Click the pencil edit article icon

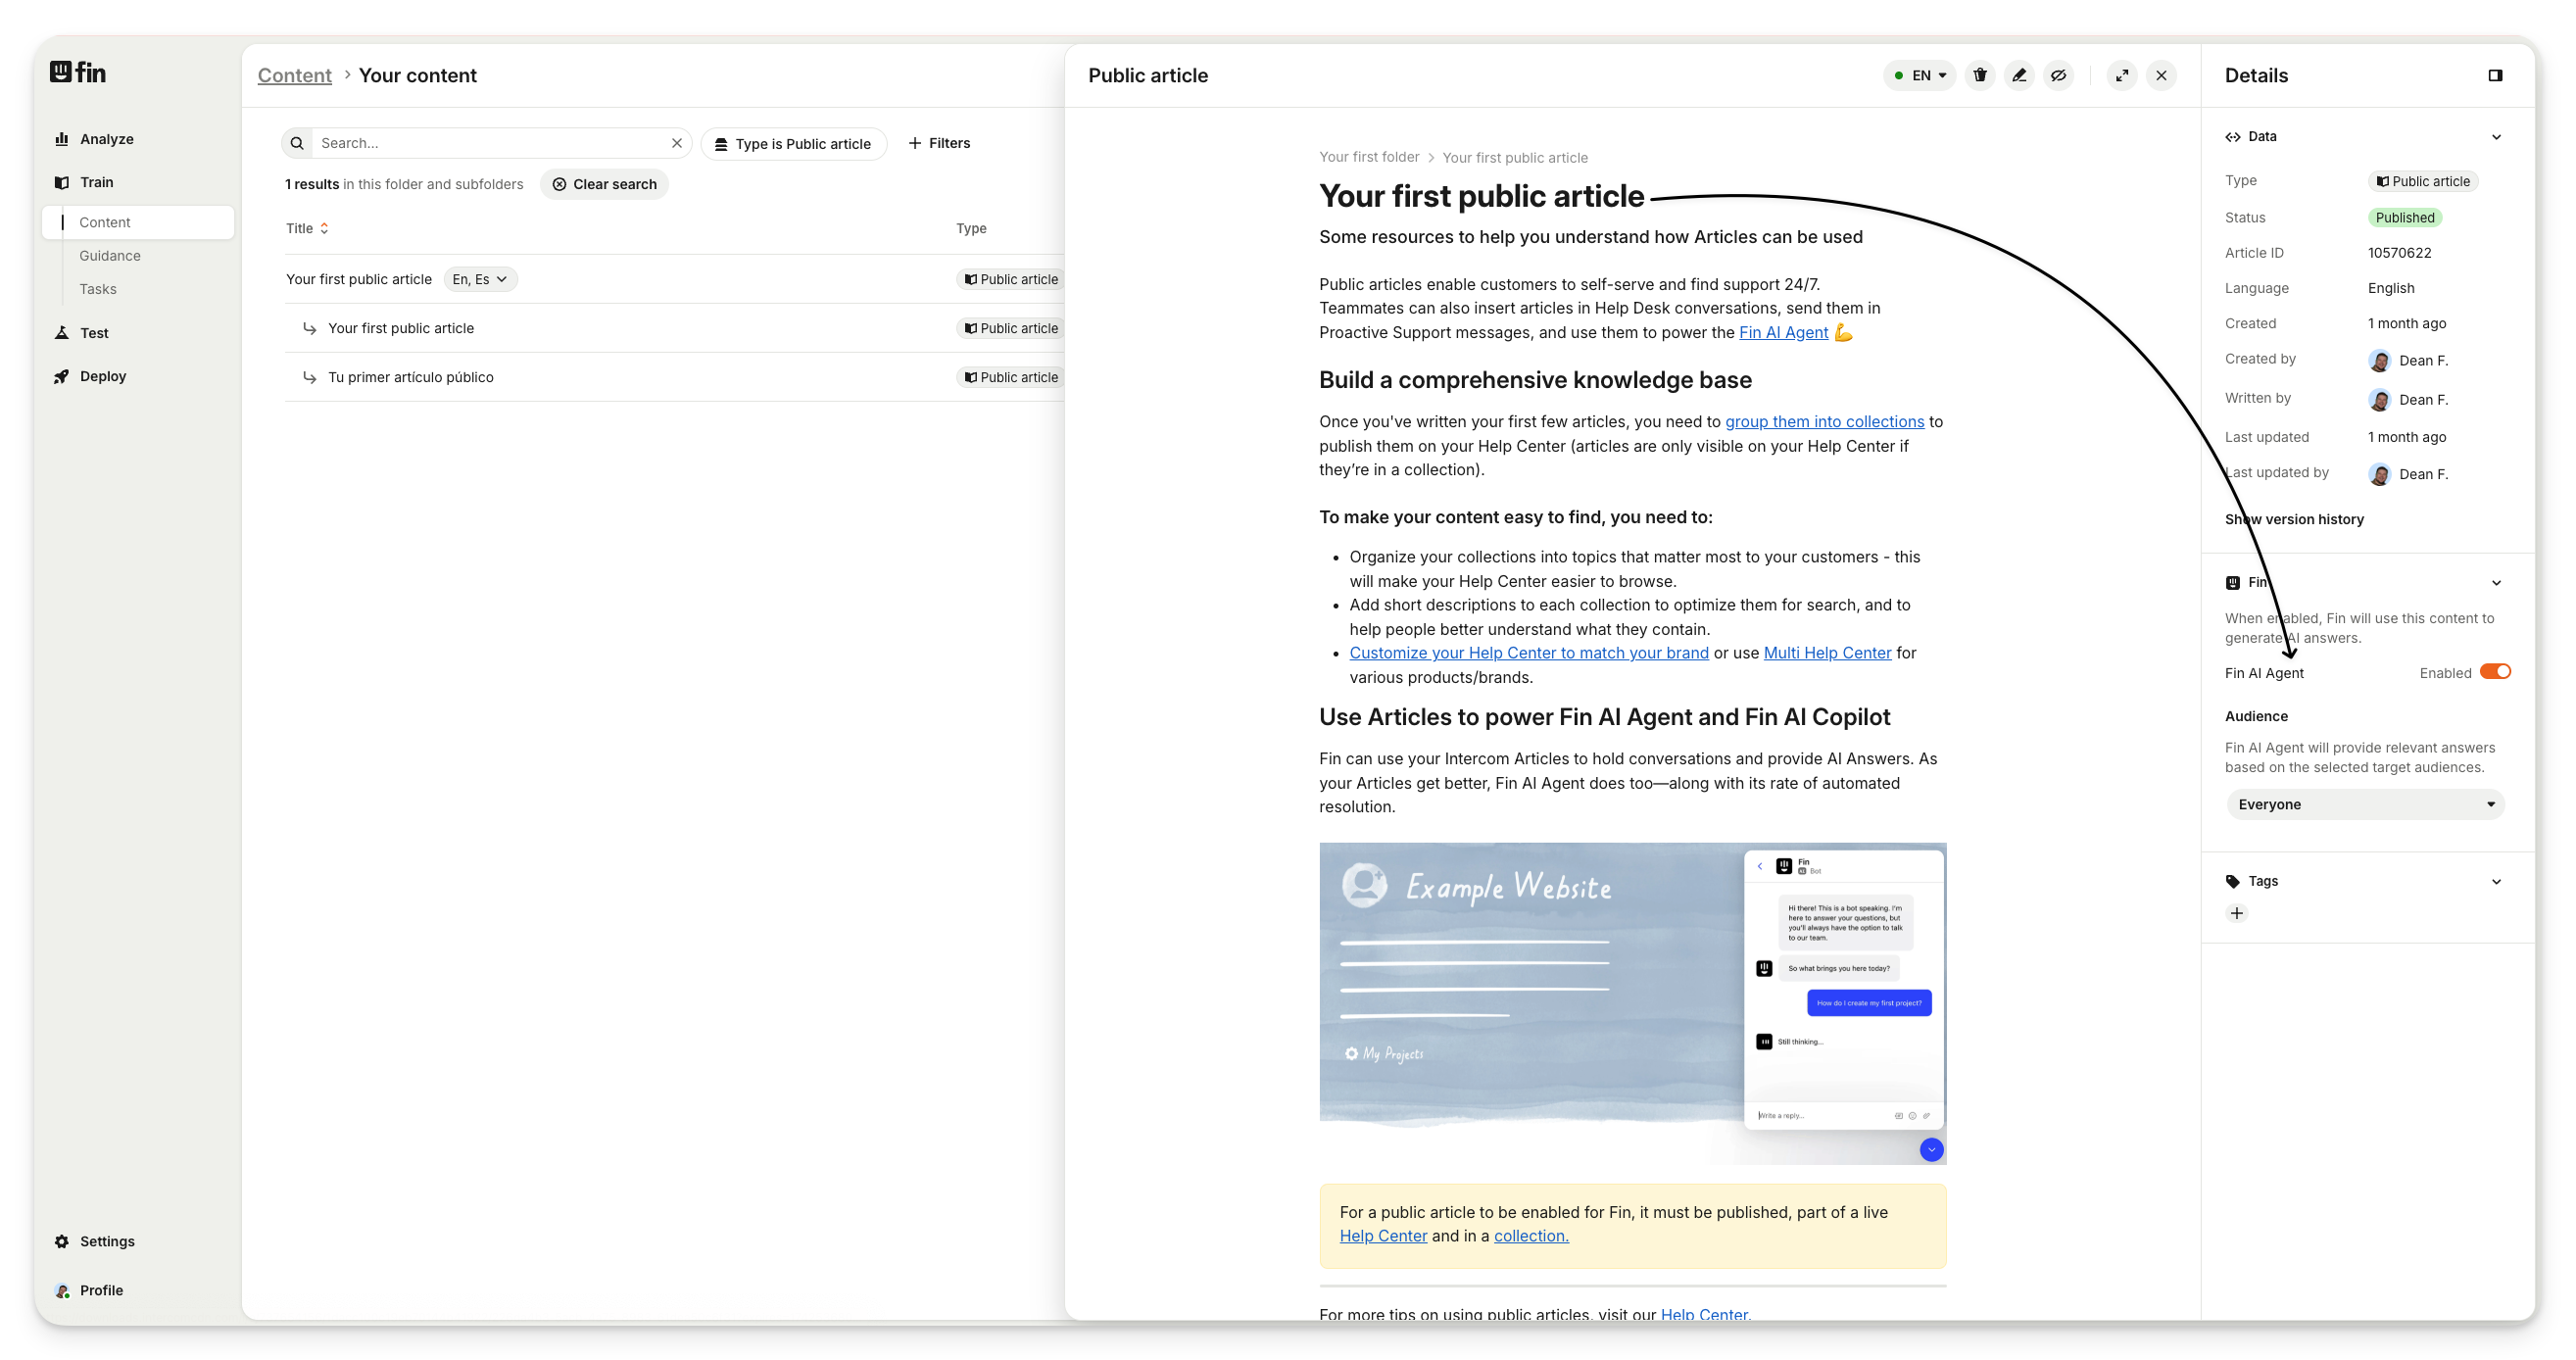pos(2019,75)
